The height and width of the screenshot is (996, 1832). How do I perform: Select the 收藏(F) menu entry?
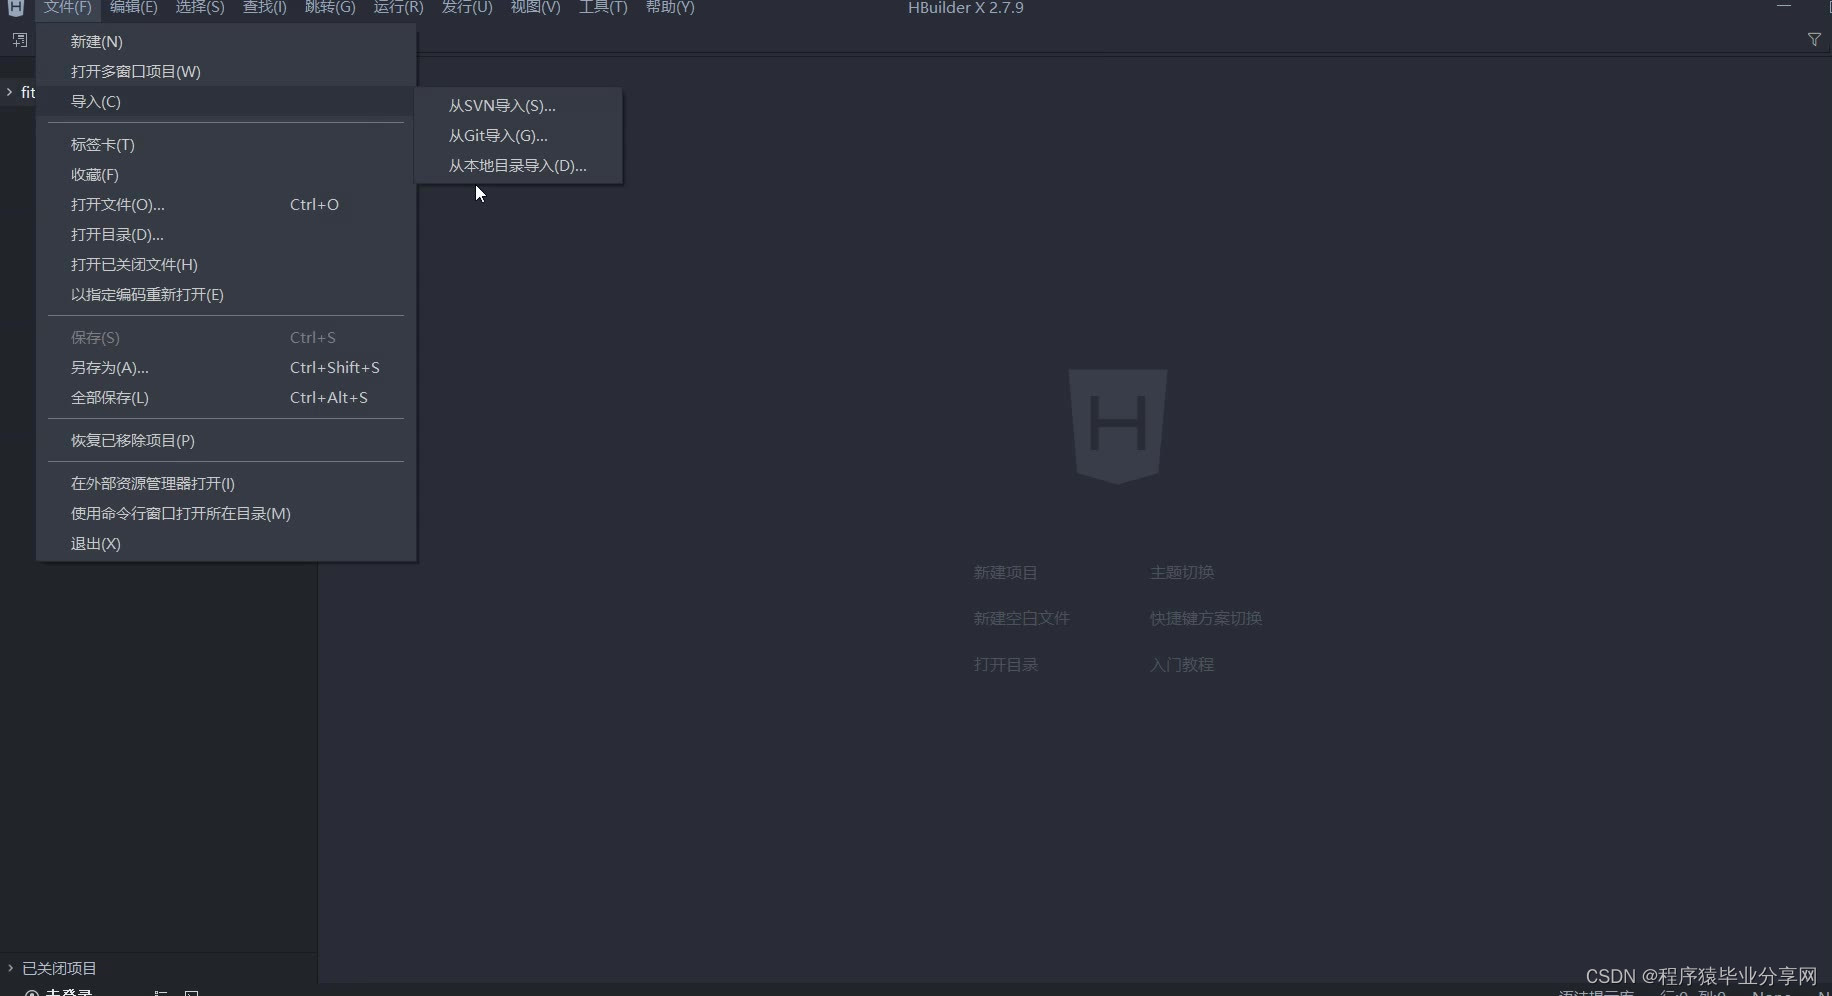point(226,174)
